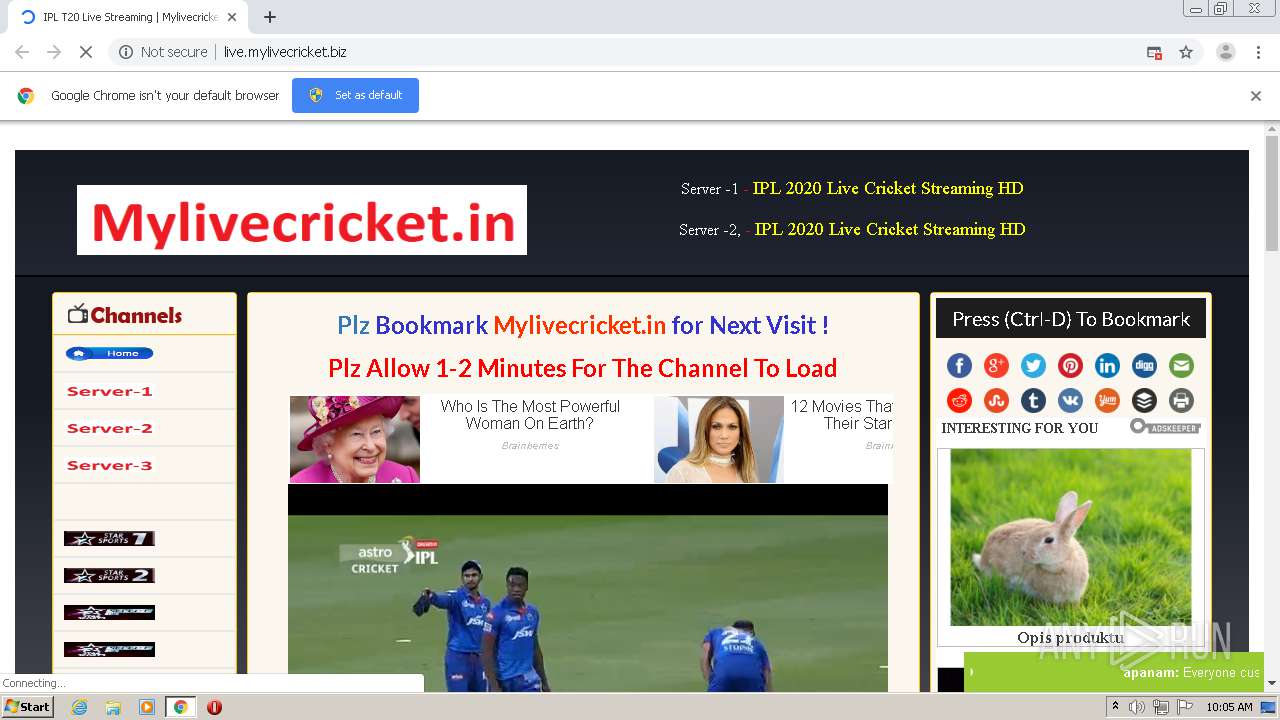Viewport: 1280px width, 720px height.
Task: Post to Tumblr icon
Action: click(1033, 401)
